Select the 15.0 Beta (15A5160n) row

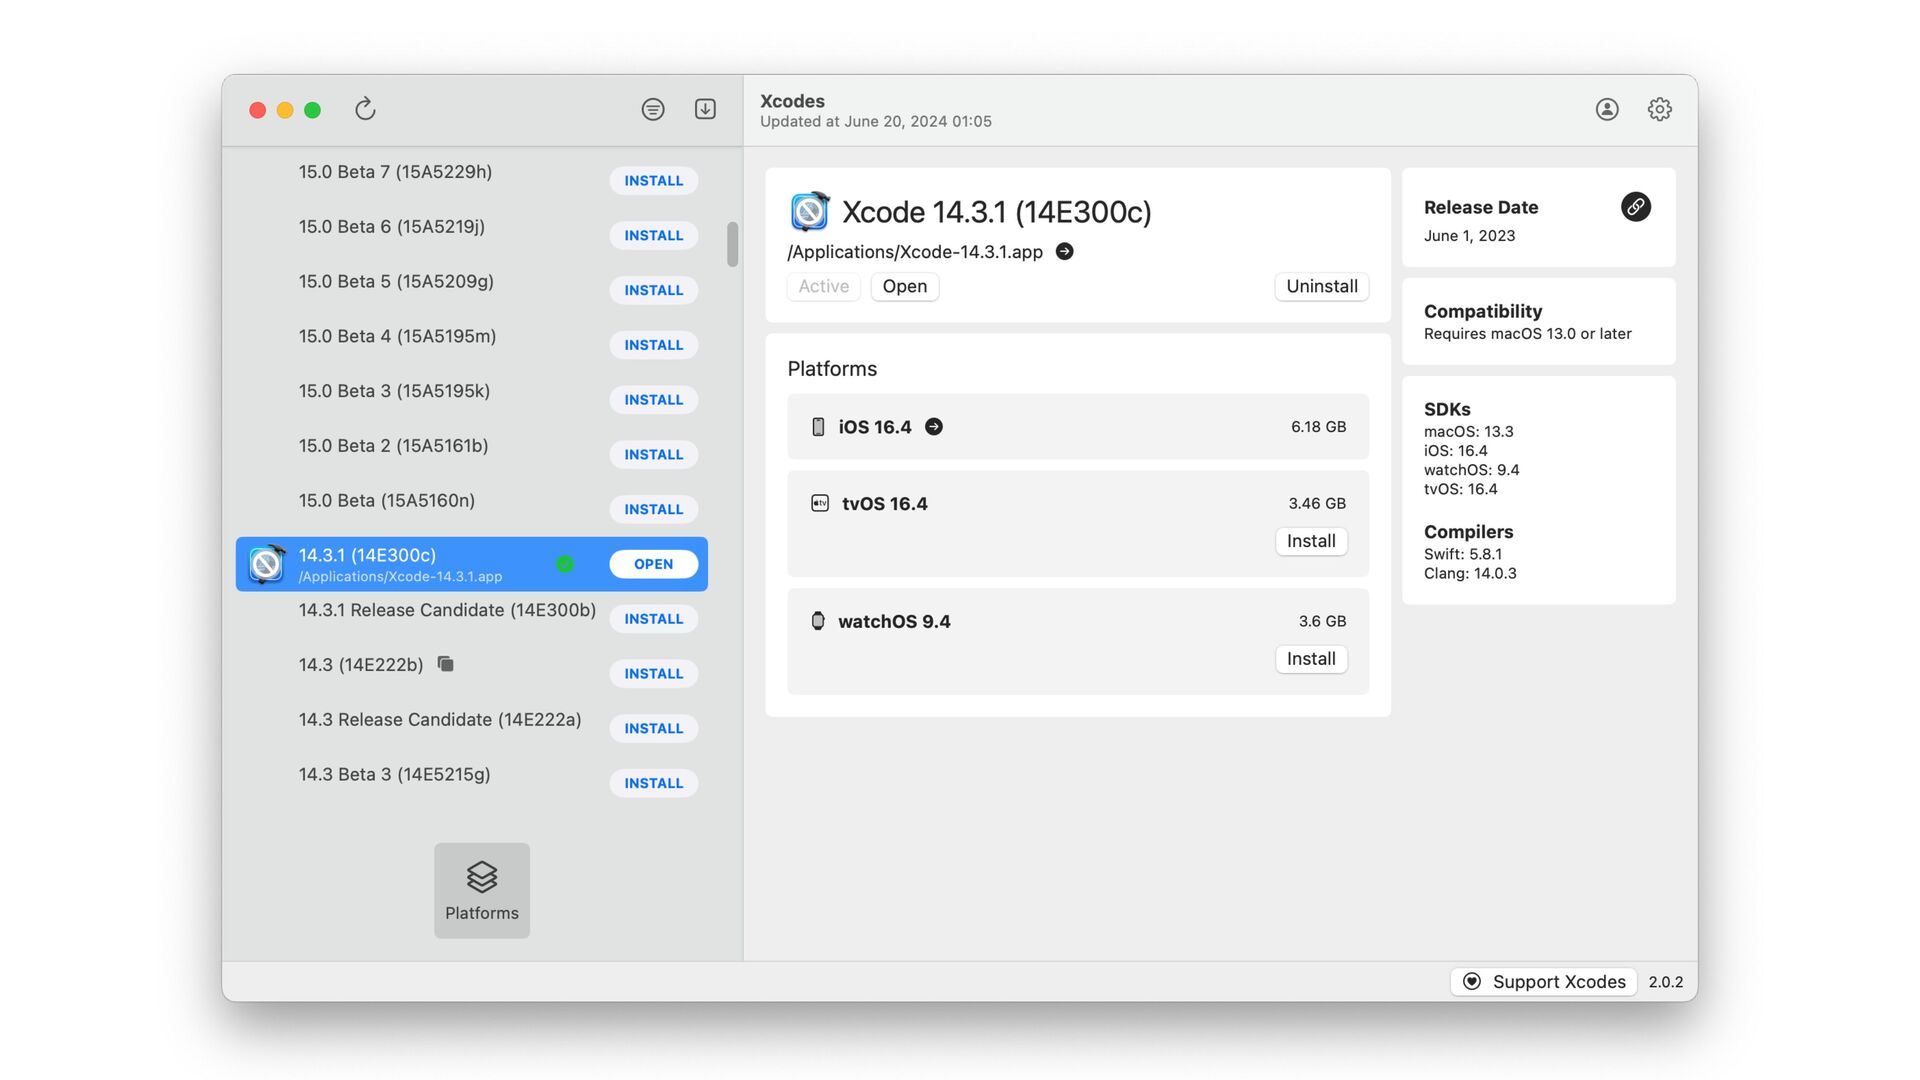point(472,509)
